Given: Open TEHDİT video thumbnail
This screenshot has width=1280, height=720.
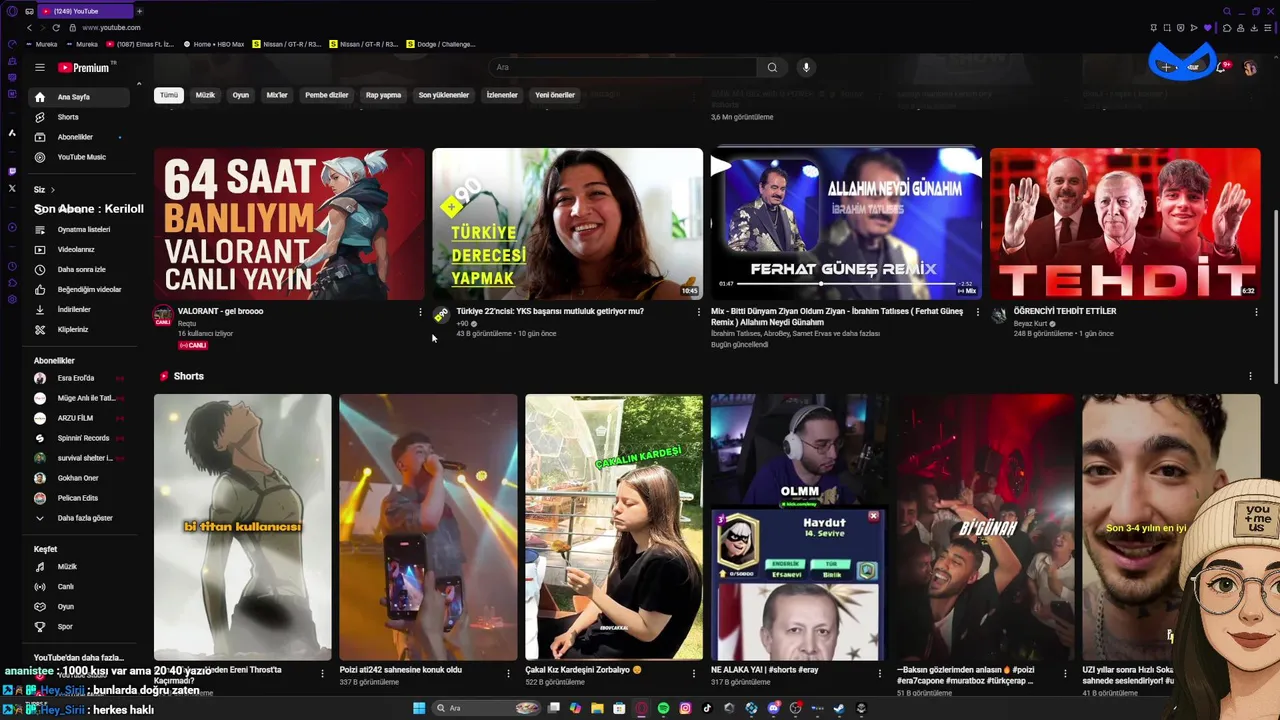Looking at the screenshot, I should pyautogui.click(x=1125, y=224).
